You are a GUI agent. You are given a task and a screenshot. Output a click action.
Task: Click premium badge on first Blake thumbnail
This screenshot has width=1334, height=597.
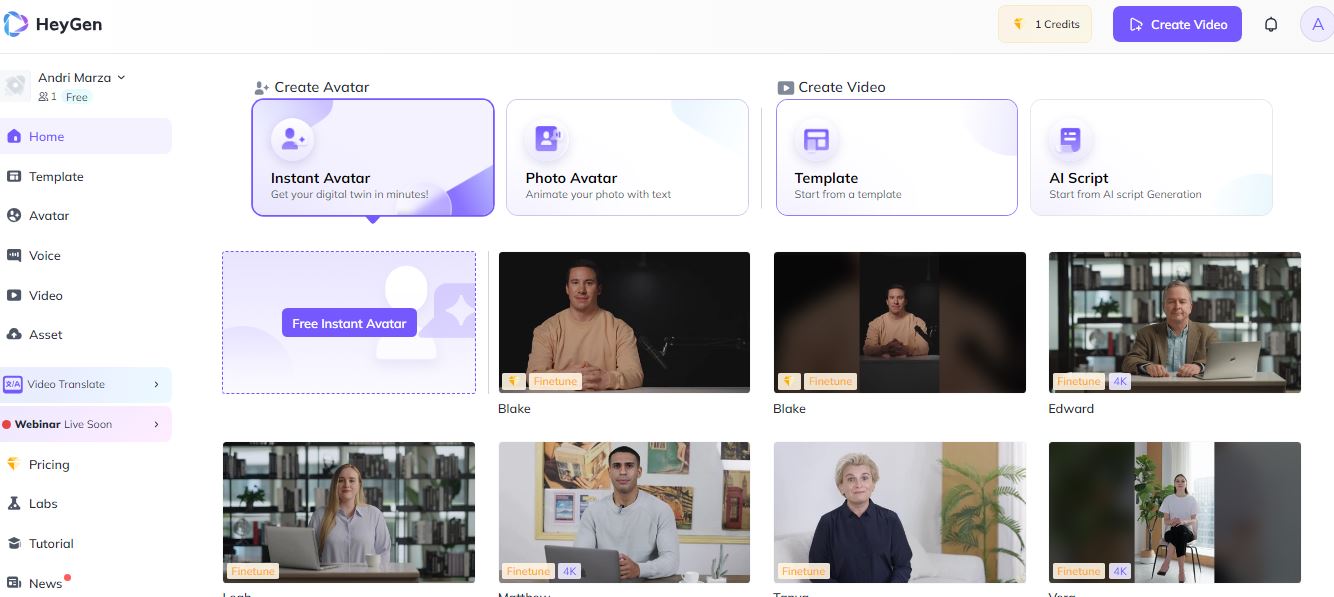coord(514,381)
